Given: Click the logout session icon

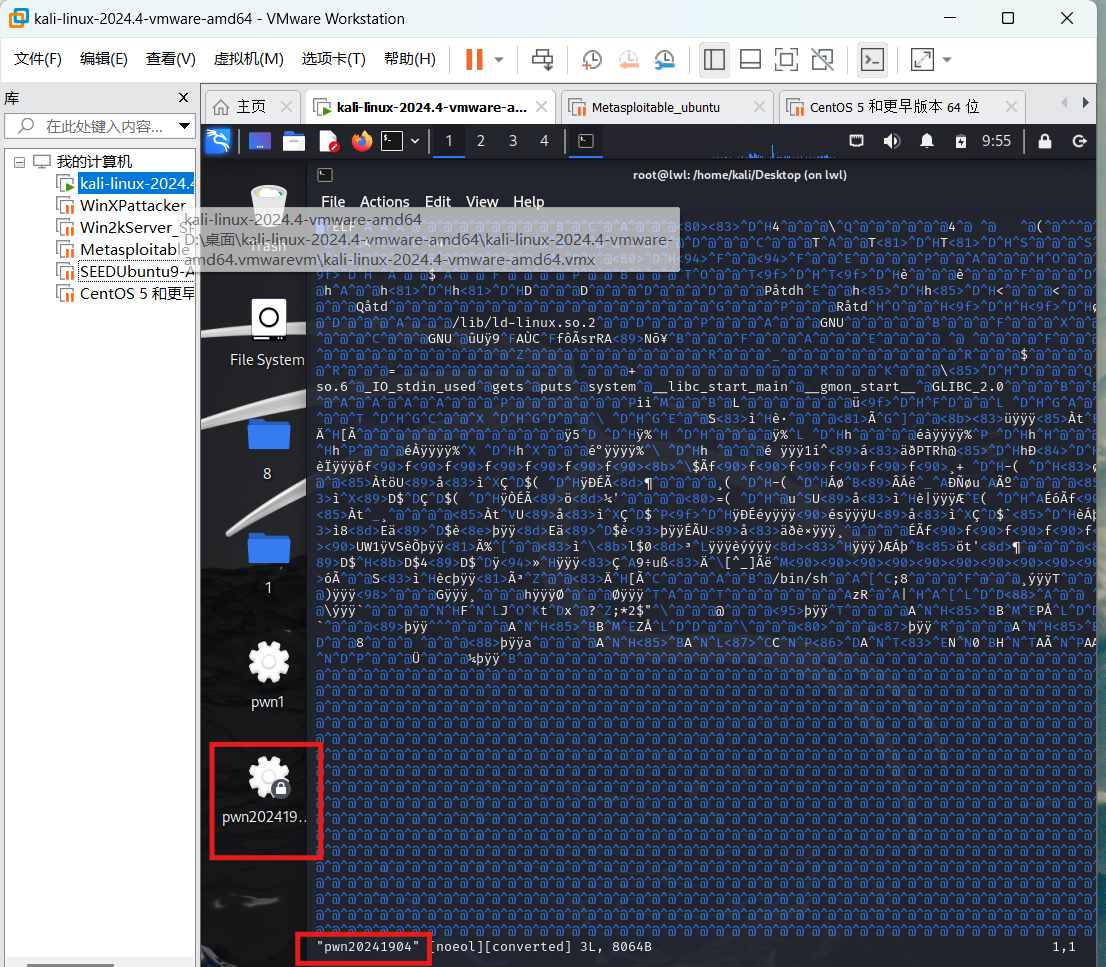Looking at the screenshot, I should point(1079,141).
